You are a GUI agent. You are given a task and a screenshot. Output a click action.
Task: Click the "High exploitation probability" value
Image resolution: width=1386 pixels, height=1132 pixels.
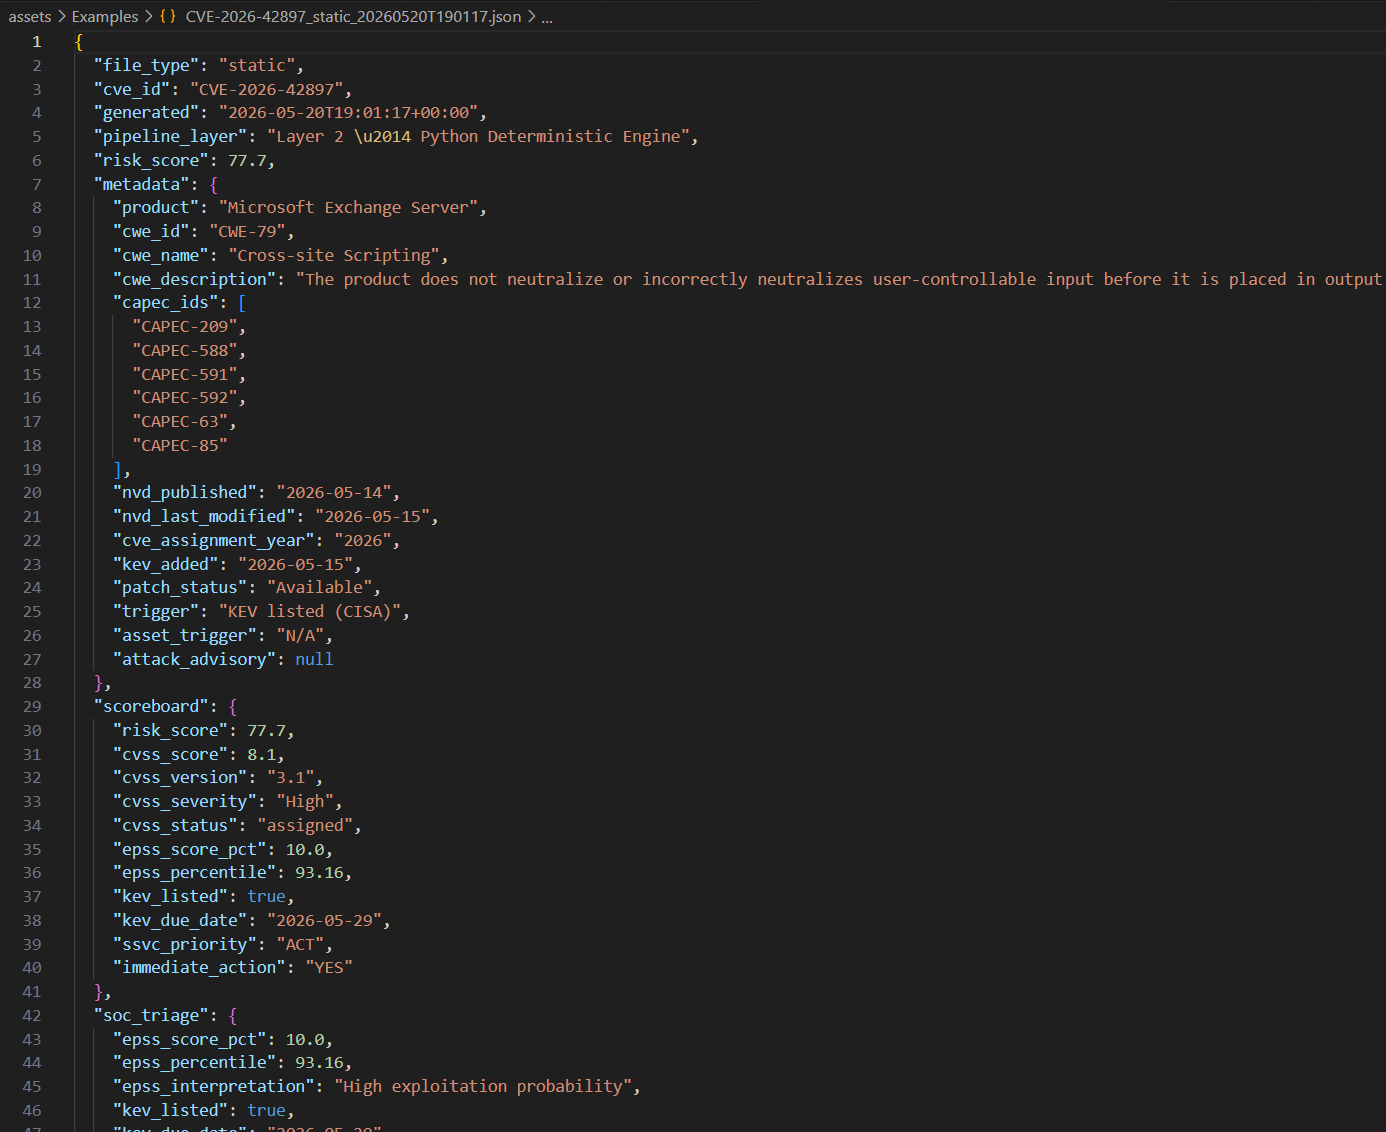pyautogui.click(x=484, y=1086)
